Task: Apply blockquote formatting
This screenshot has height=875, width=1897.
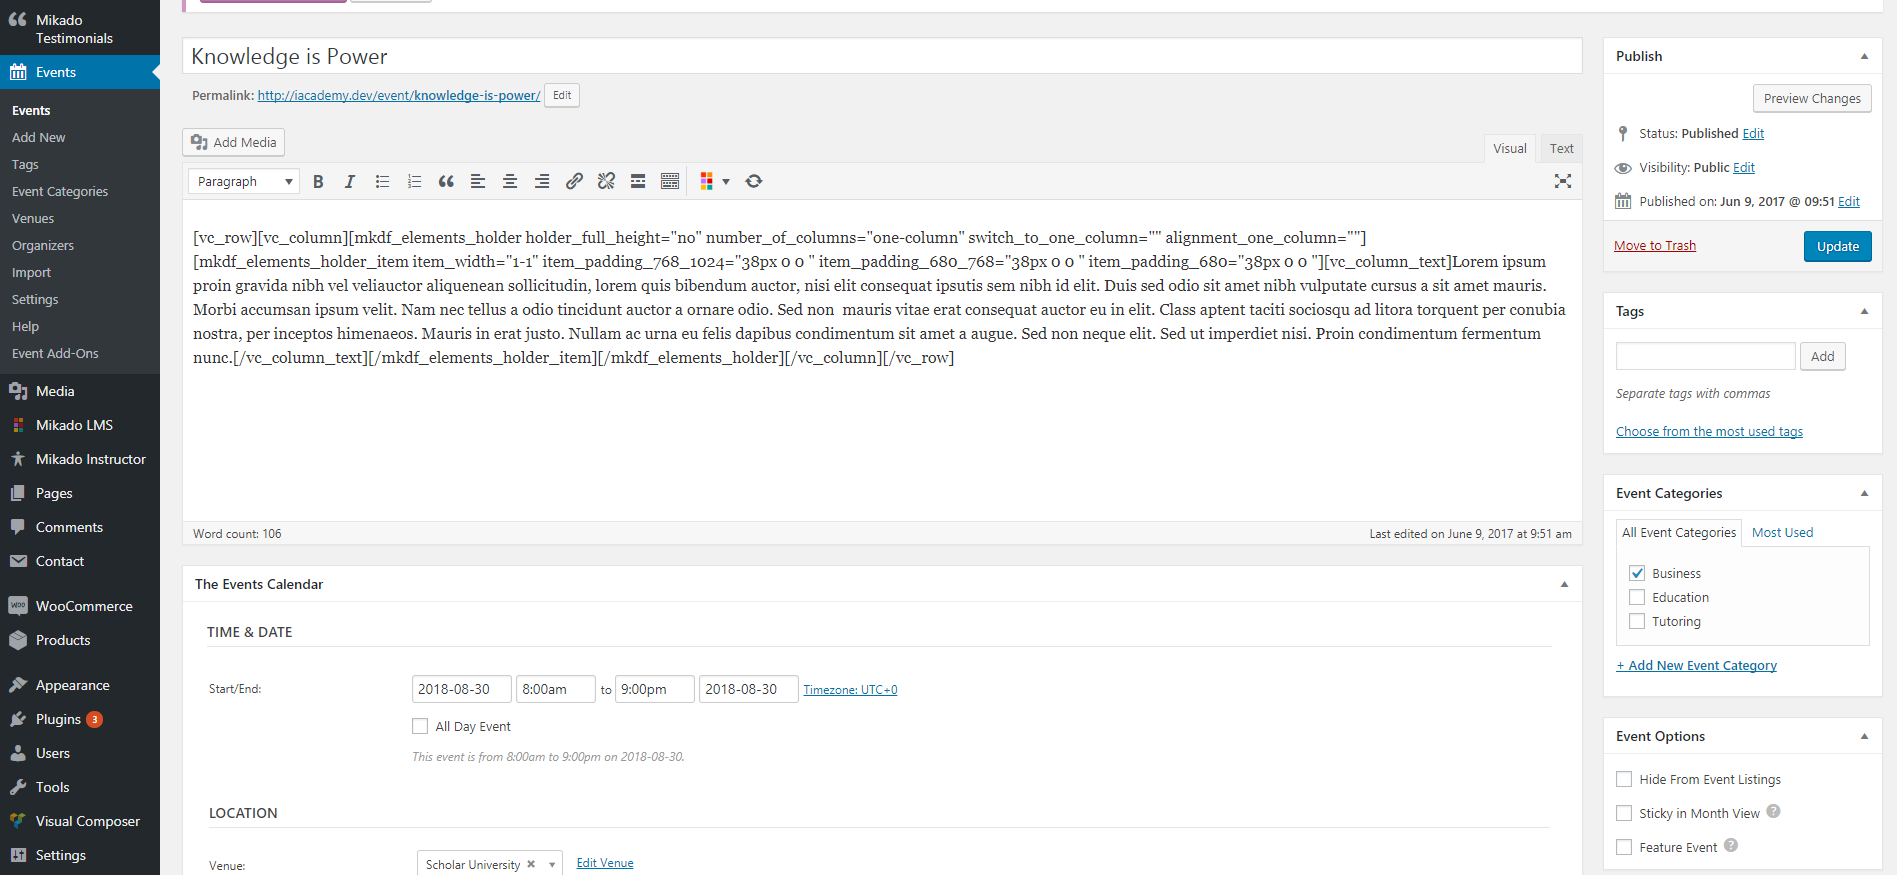Action: pyautogui.click(x=446, y=181)
